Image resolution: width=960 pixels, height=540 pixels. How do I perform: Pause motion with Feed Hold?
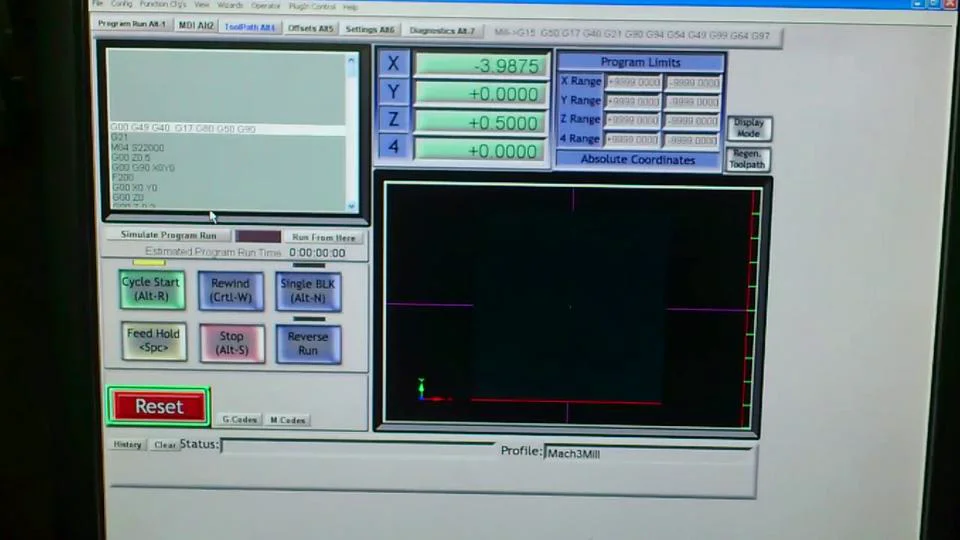point(153,341)
